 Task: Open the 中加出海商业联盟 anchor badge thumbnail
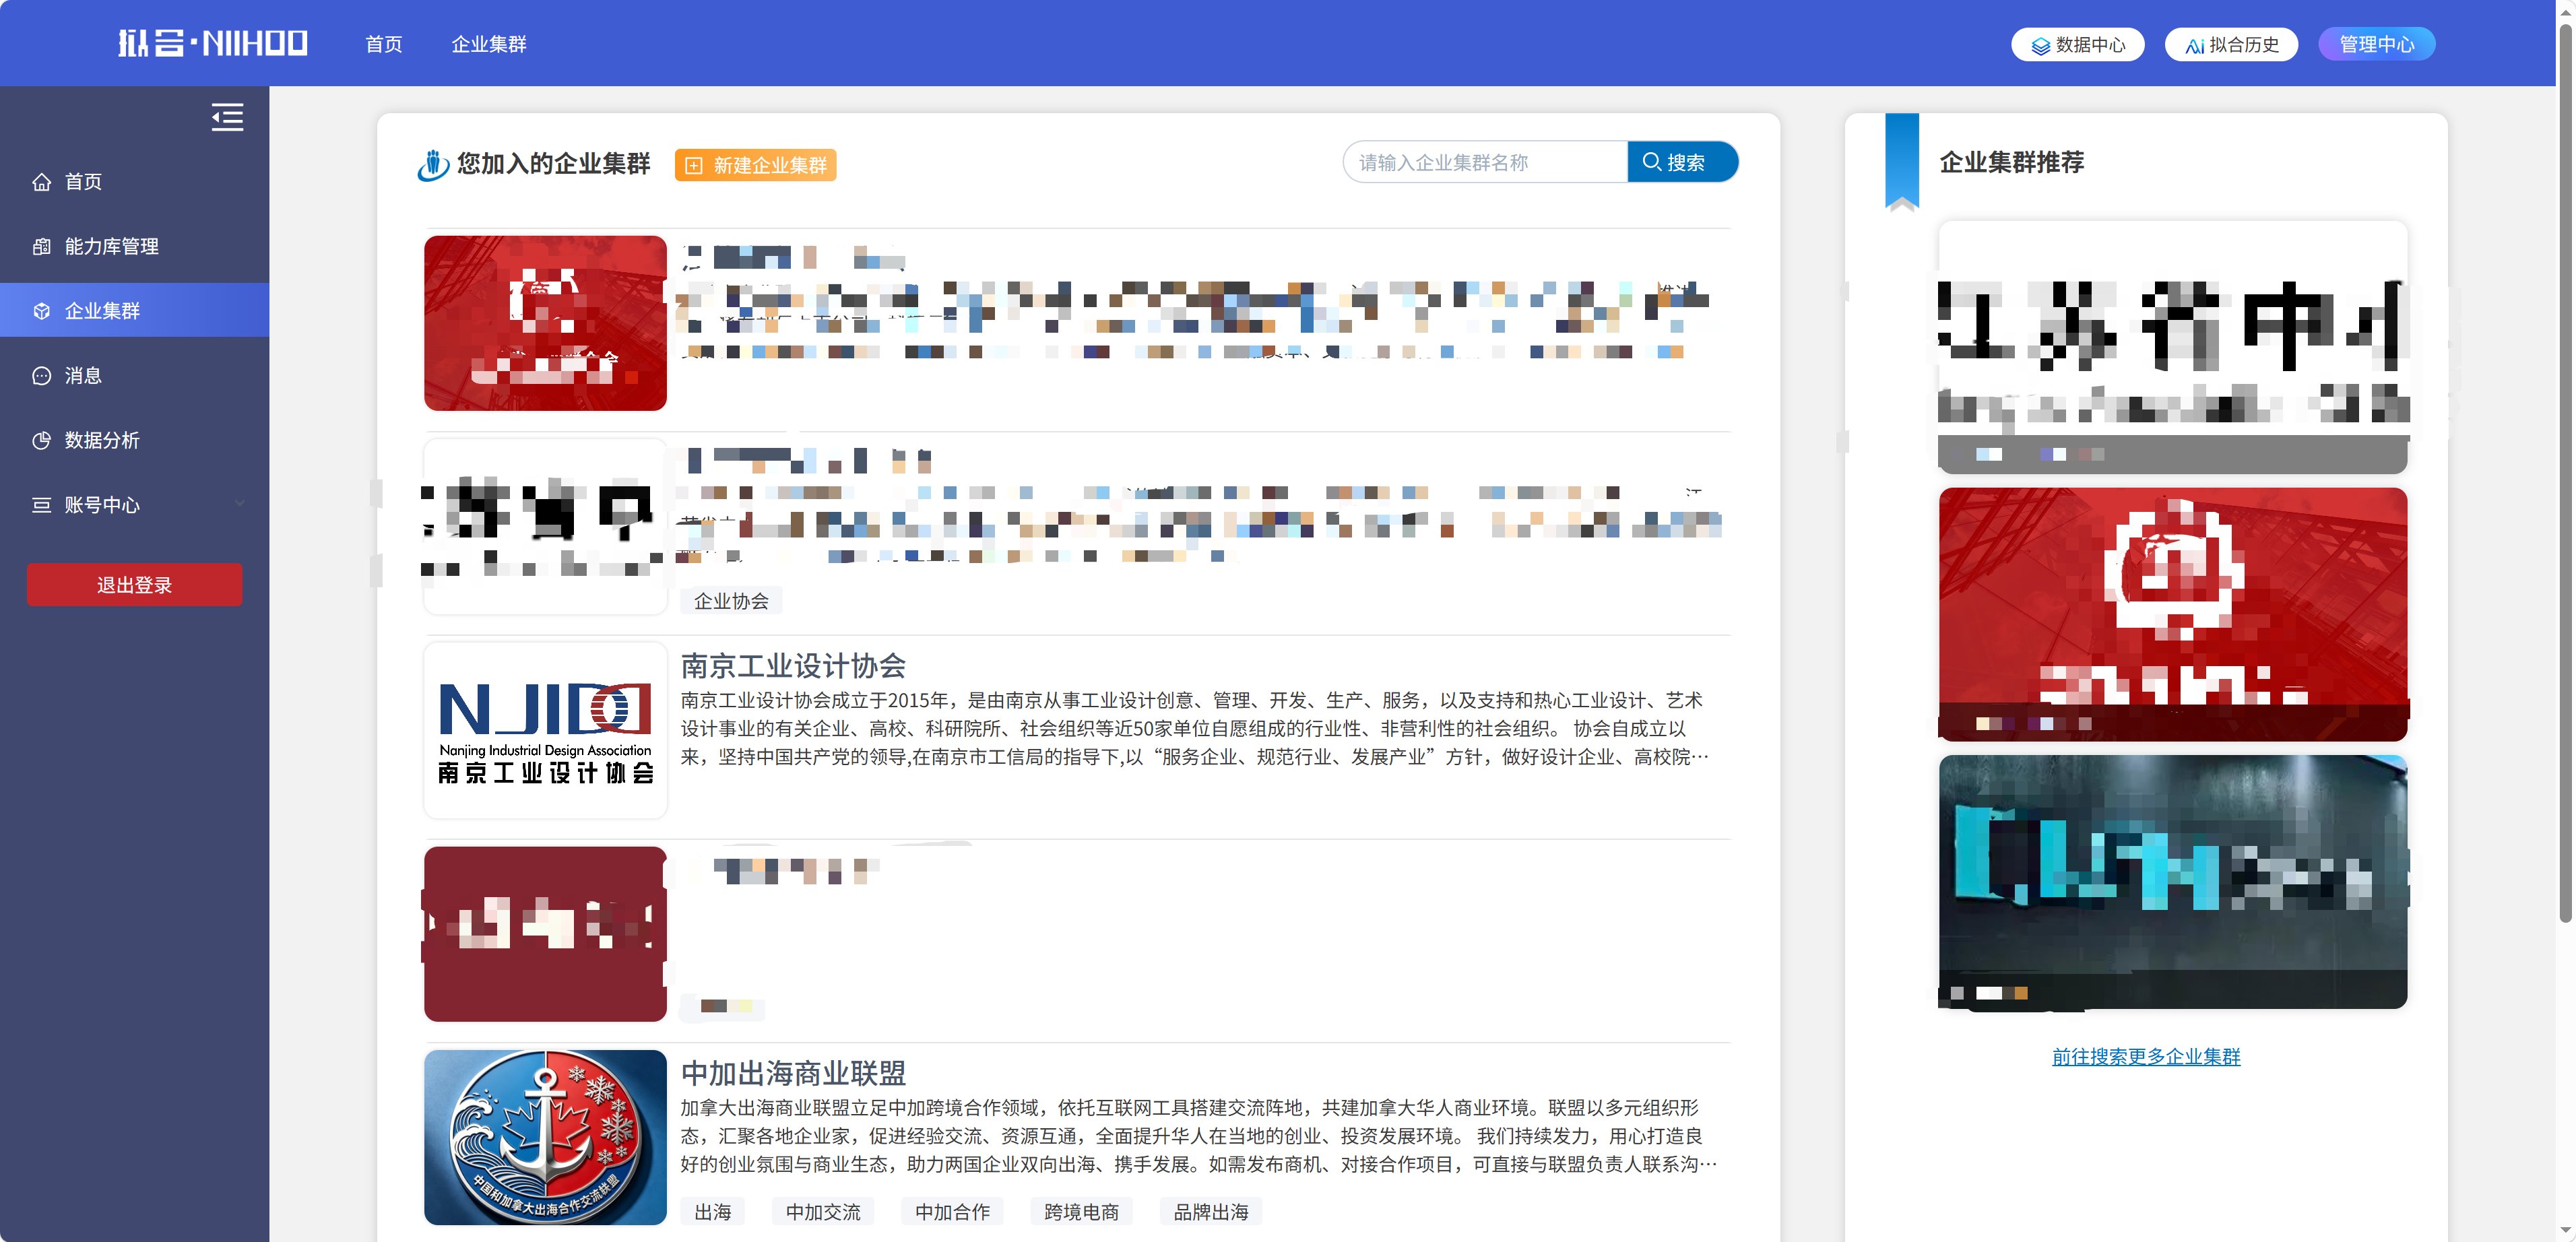click(545, 1137)
